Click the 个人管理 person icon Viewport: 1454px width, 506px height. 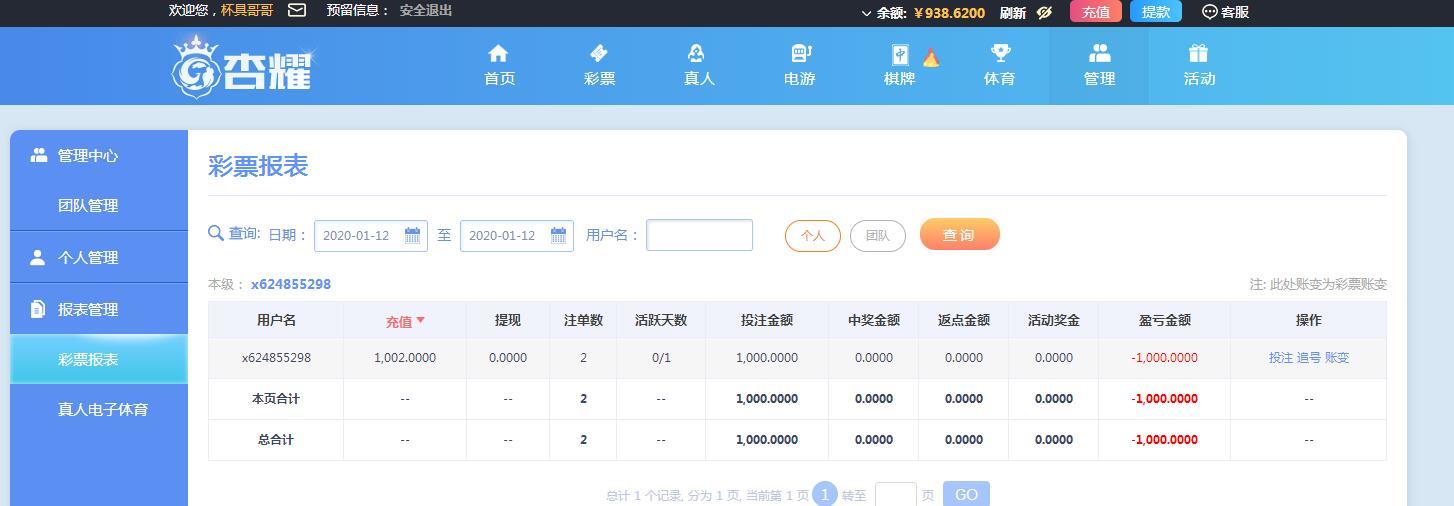coord(38,257)
